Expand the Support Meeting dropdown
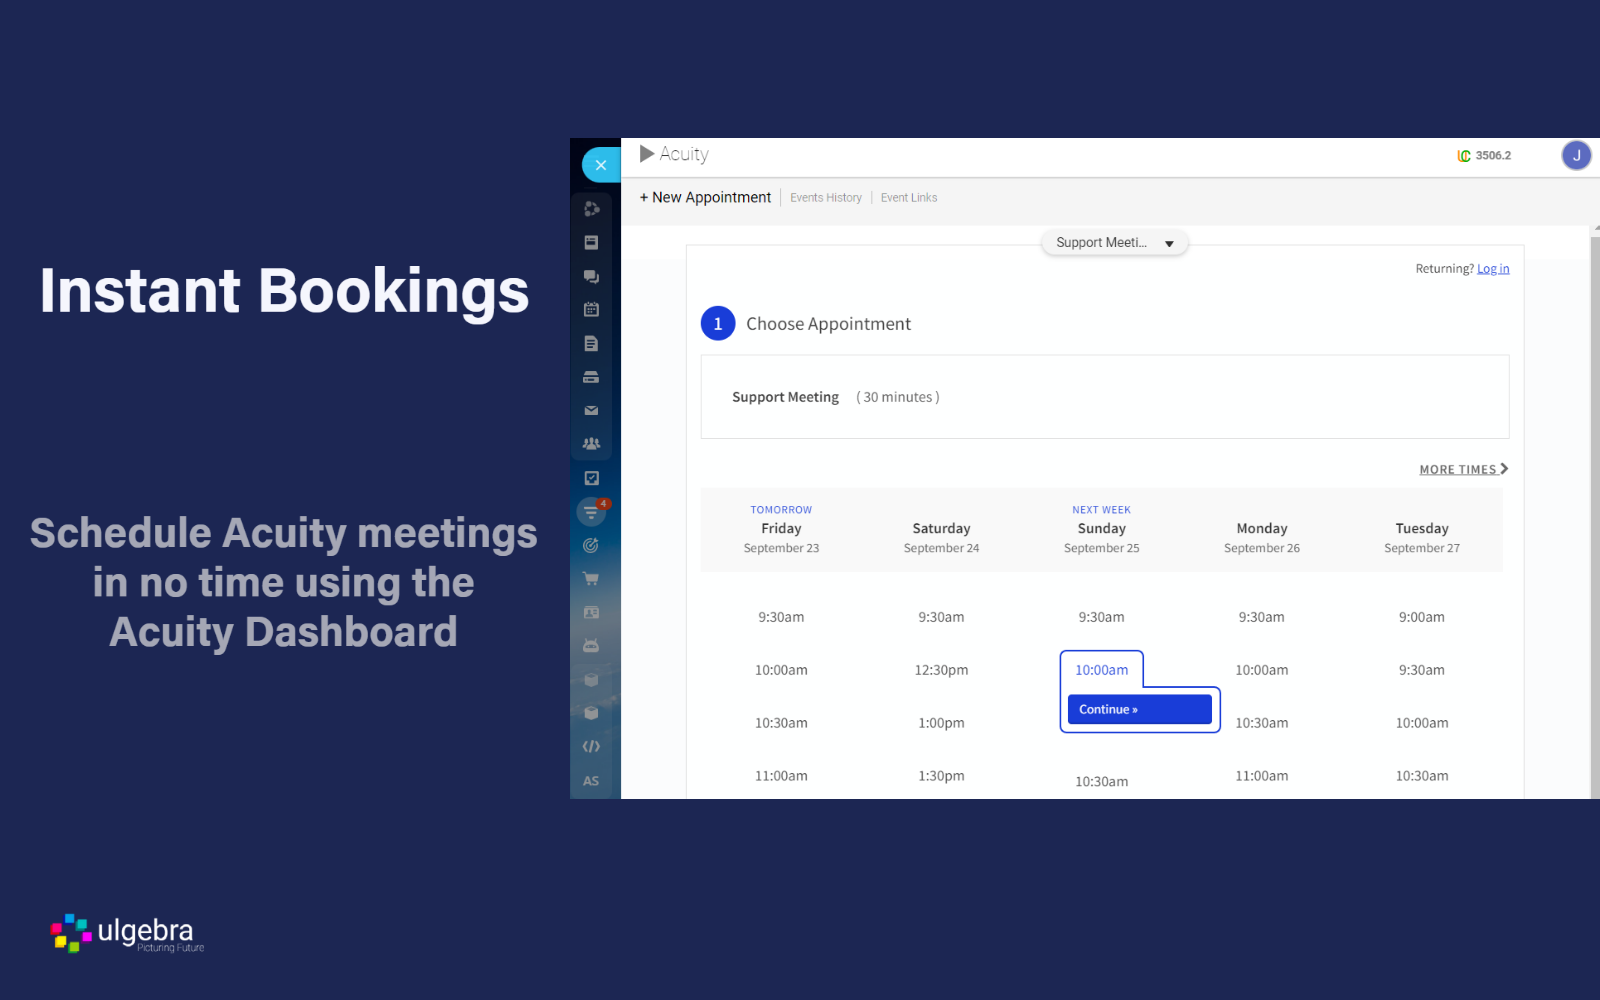Screen dimensions: 1600x1000 (1114, 243)
